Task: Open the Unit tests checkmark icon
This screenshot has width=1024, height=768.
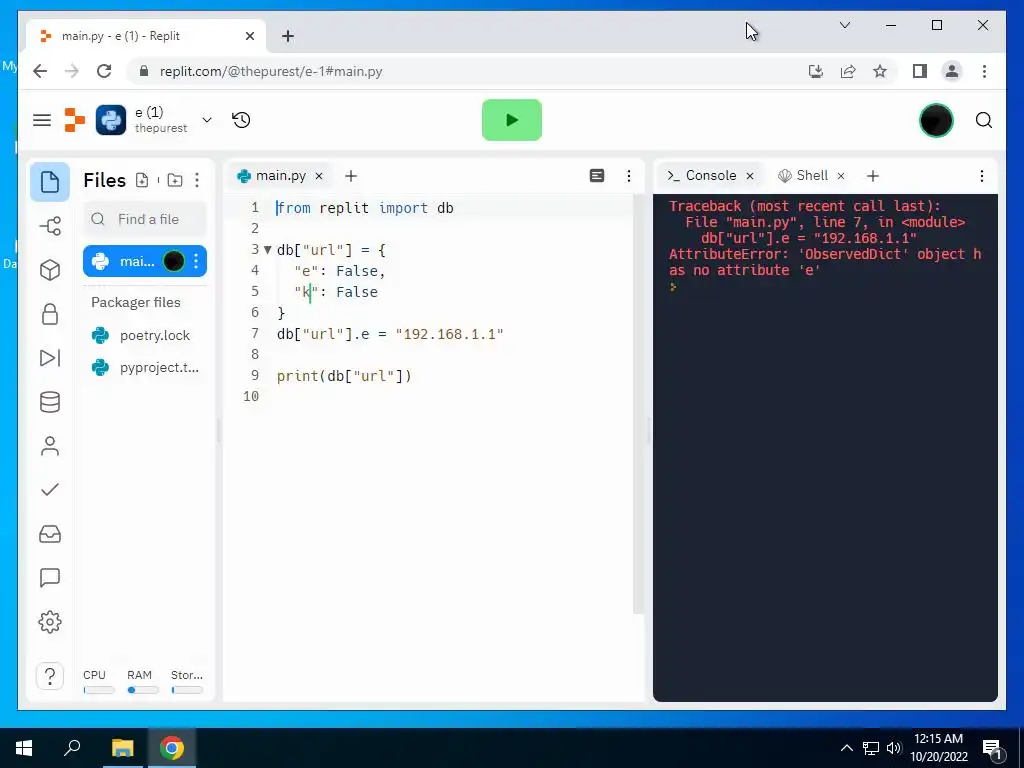Action: [50, 490]
